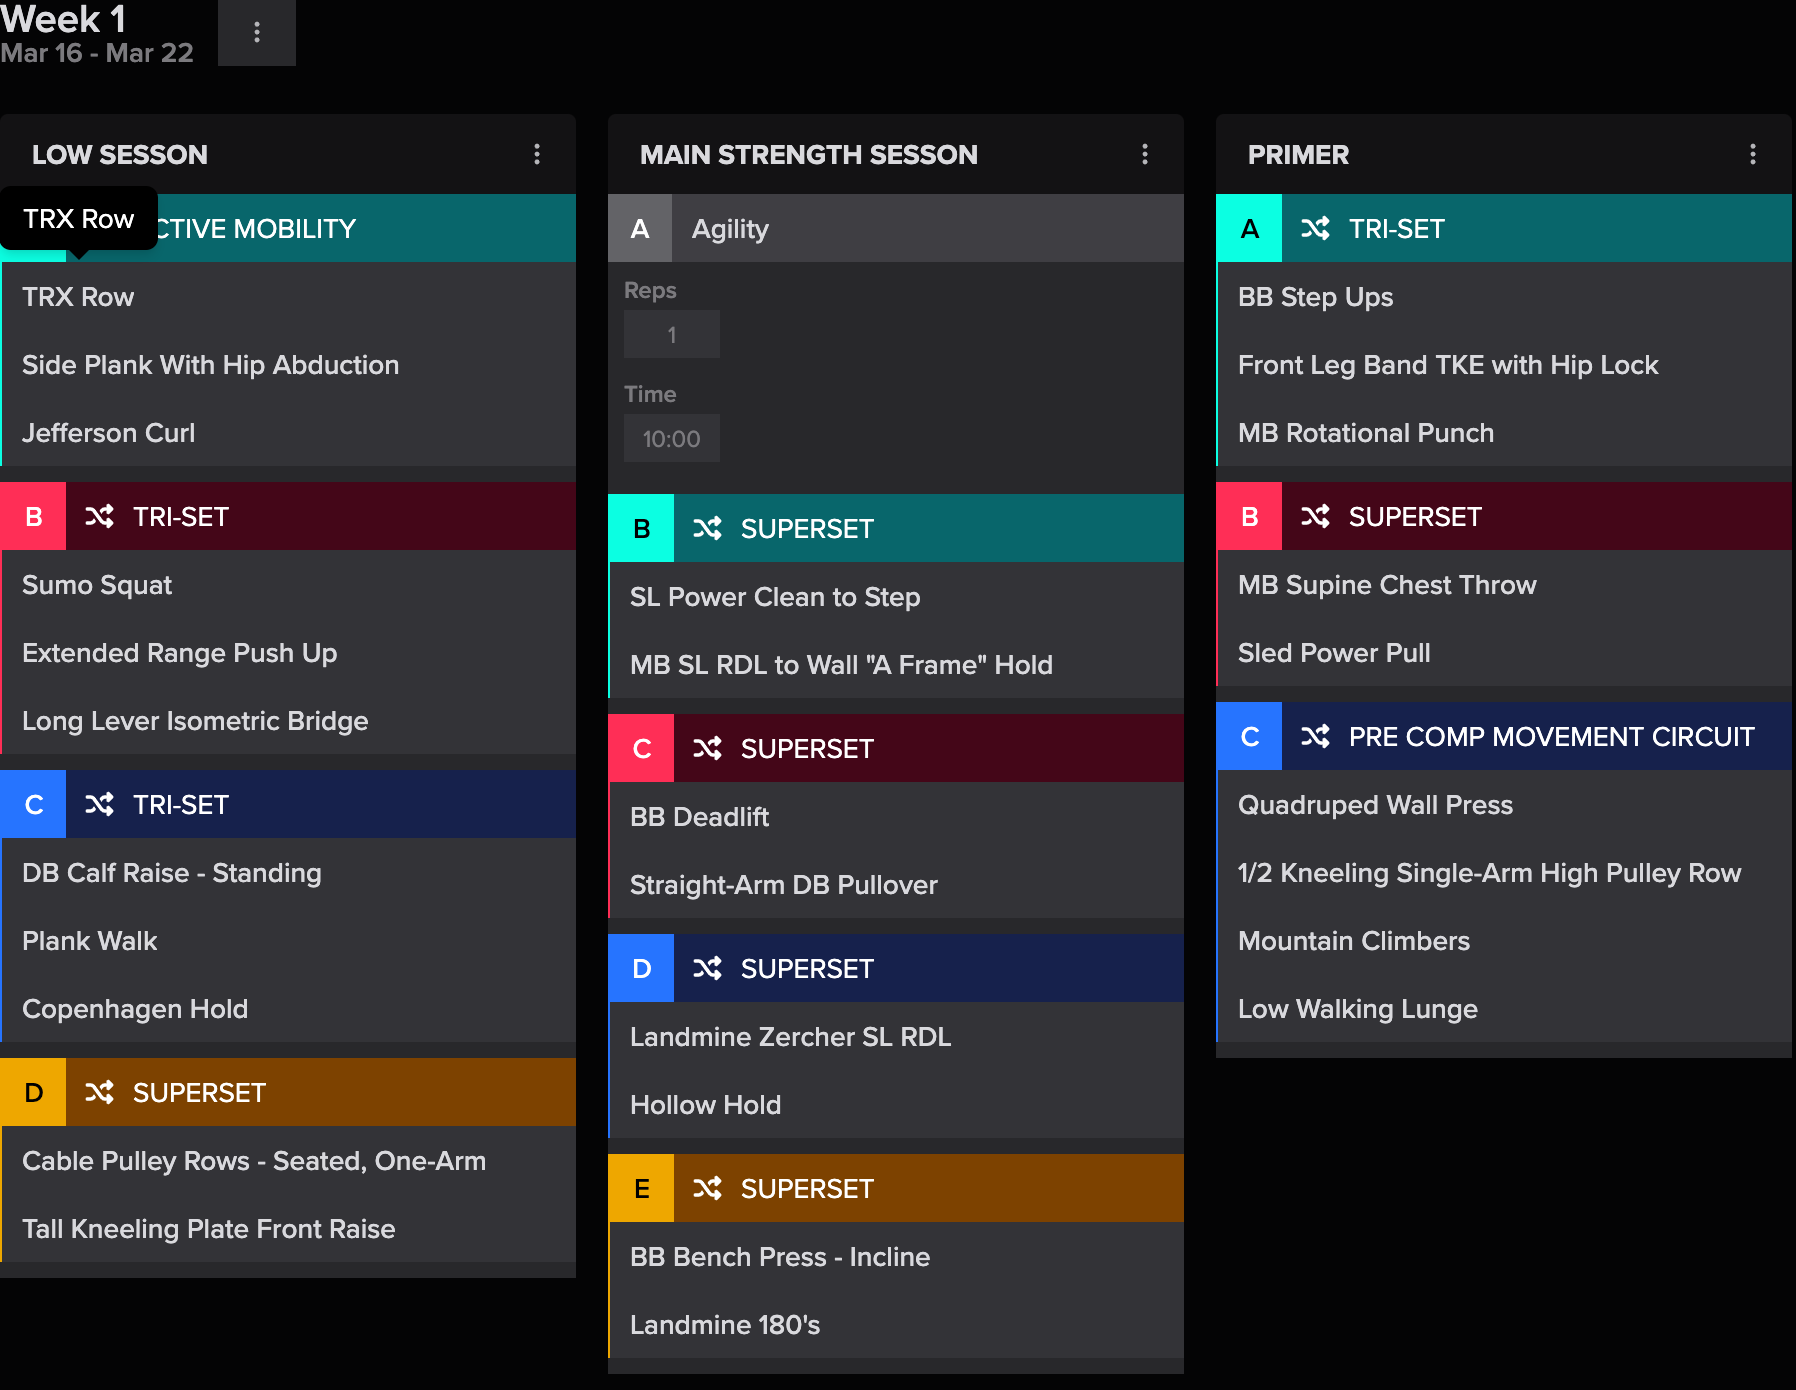Click shuffle icon in LOW SESSON block B
The height and width of the screenshot is (1390, 1796).
click(99, 516)
